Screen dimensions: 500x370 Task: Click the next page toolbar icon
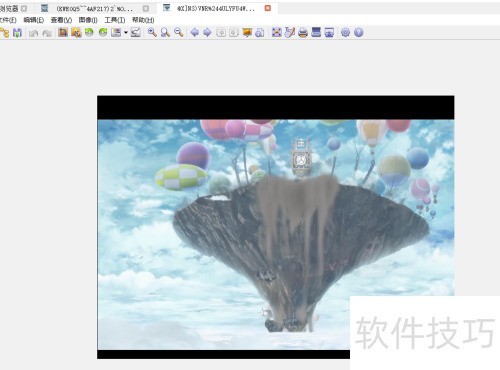[234, 33]
